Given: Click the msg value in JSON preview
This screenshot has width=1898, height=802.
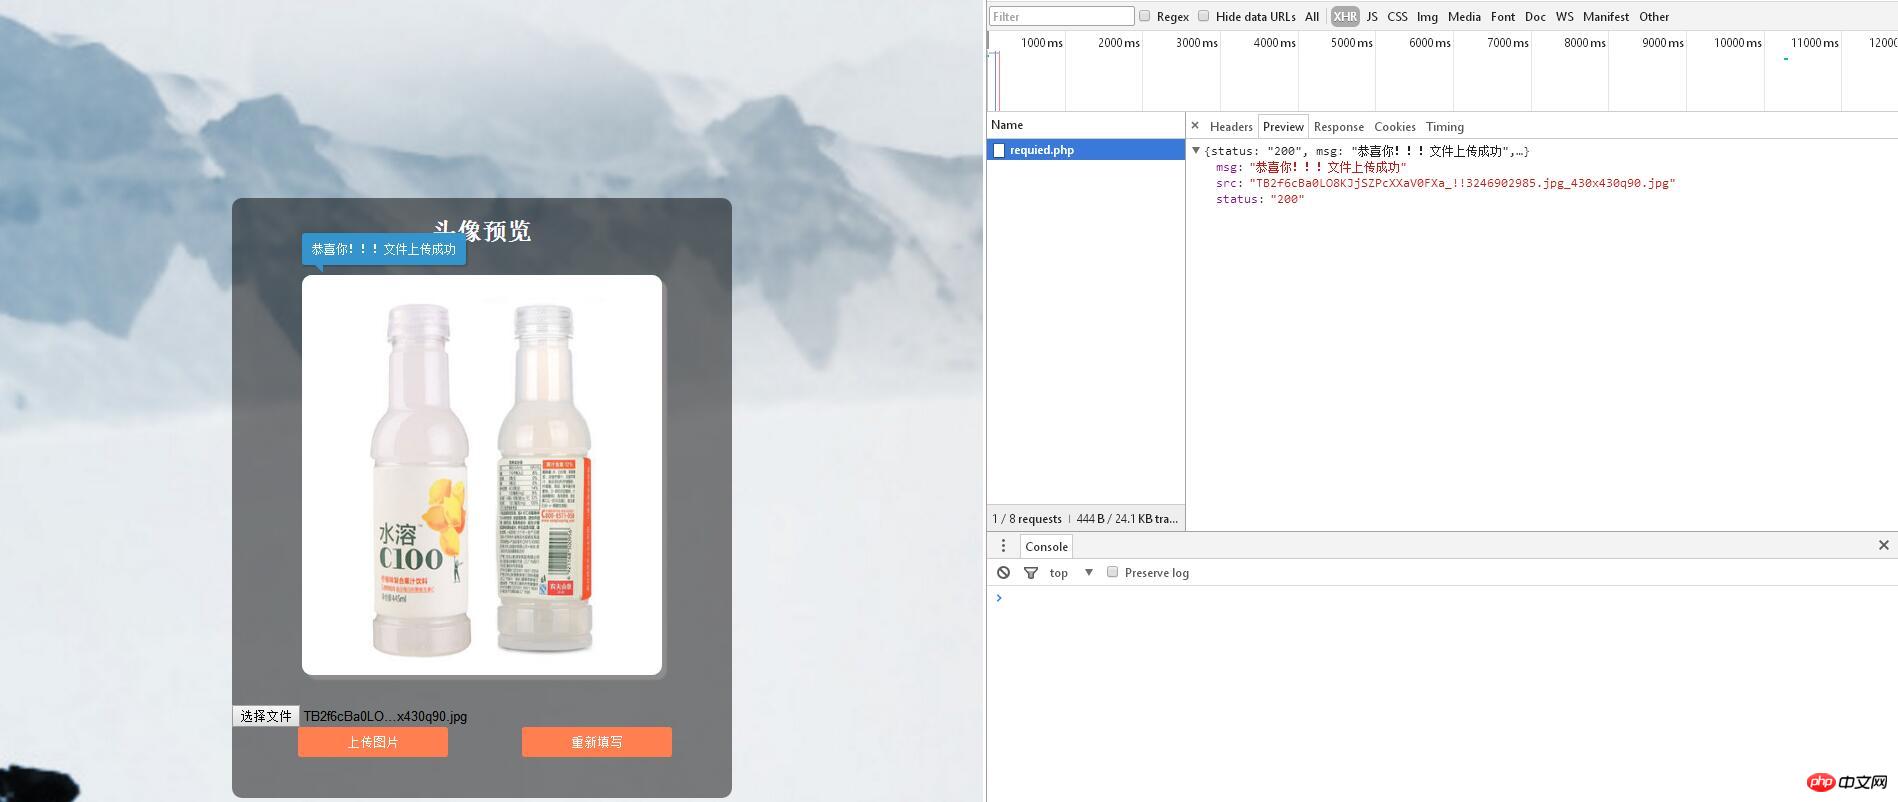Looking at the screenshot, I should [x=1328, y=167].
